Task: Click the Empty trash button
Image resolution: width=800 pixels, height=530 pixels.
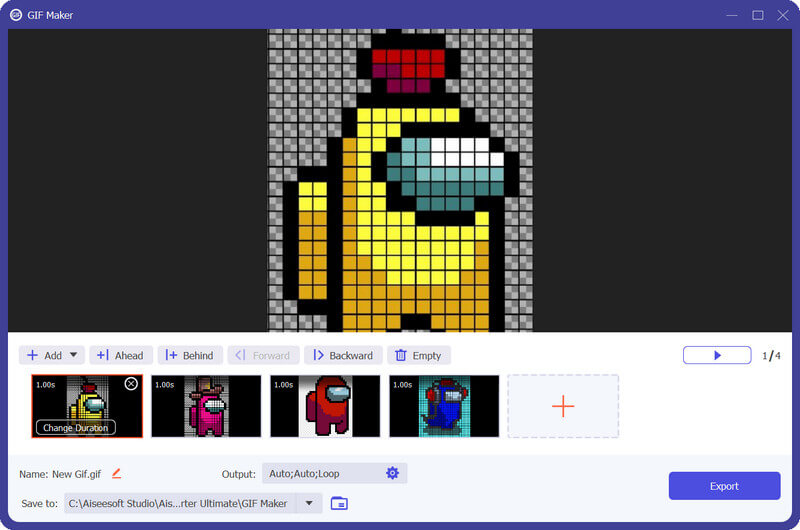Action: (419, 355)
